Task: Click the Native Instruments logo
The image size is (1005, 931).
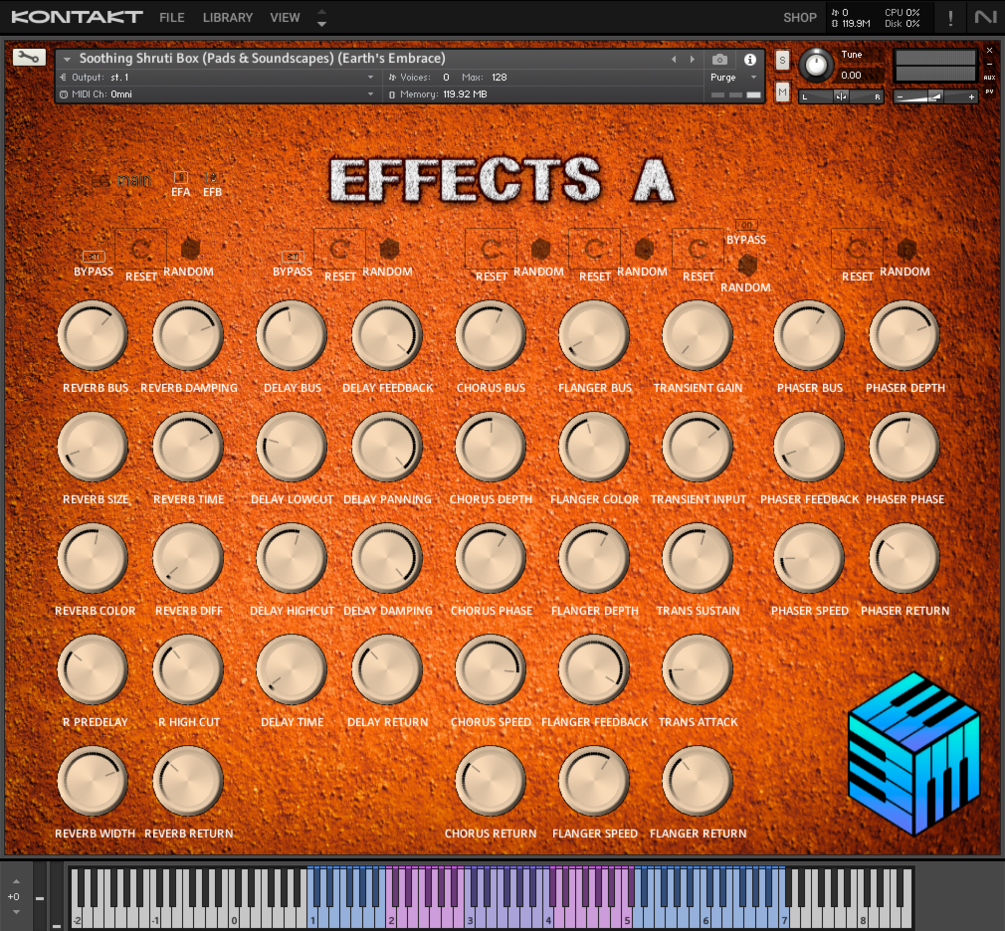Action: pyautogui.click(x=985, y=17)
